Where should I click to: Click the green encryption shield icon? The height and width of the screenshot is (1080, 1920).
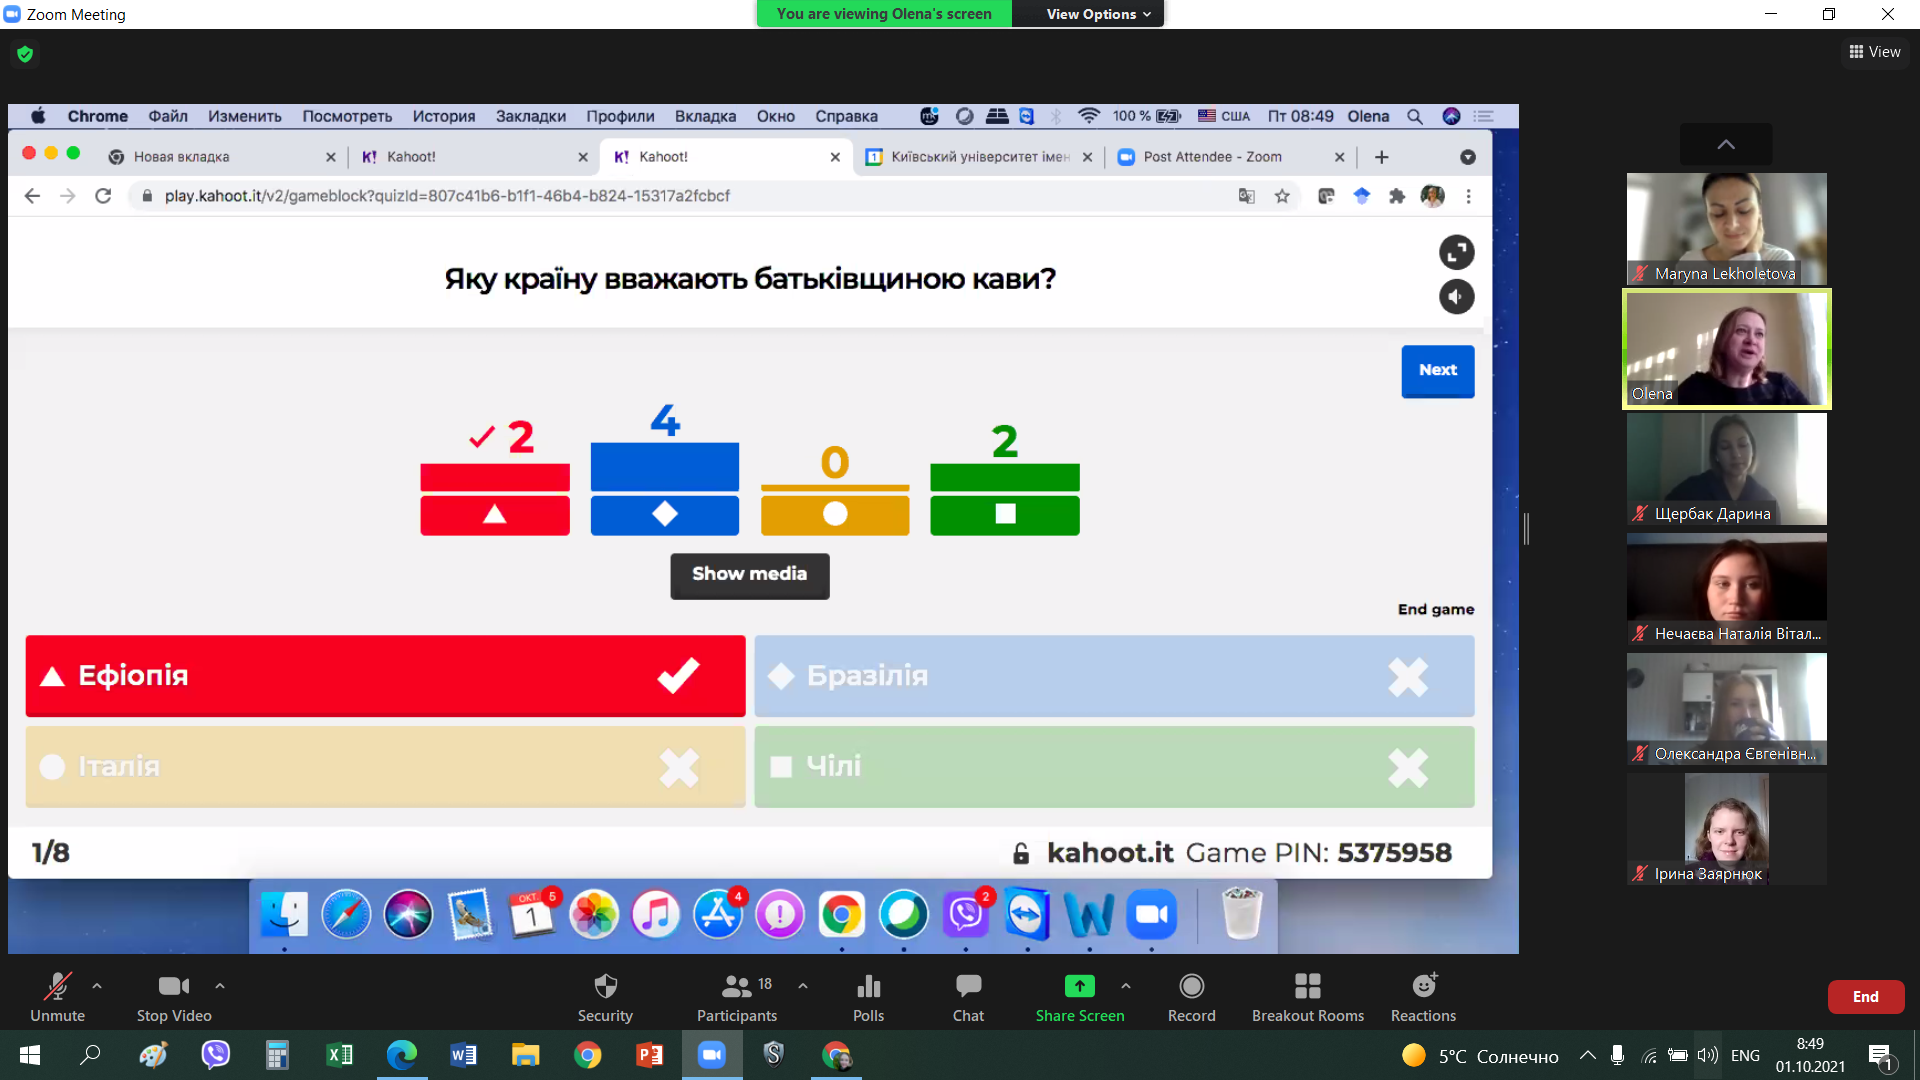point(25,54)
